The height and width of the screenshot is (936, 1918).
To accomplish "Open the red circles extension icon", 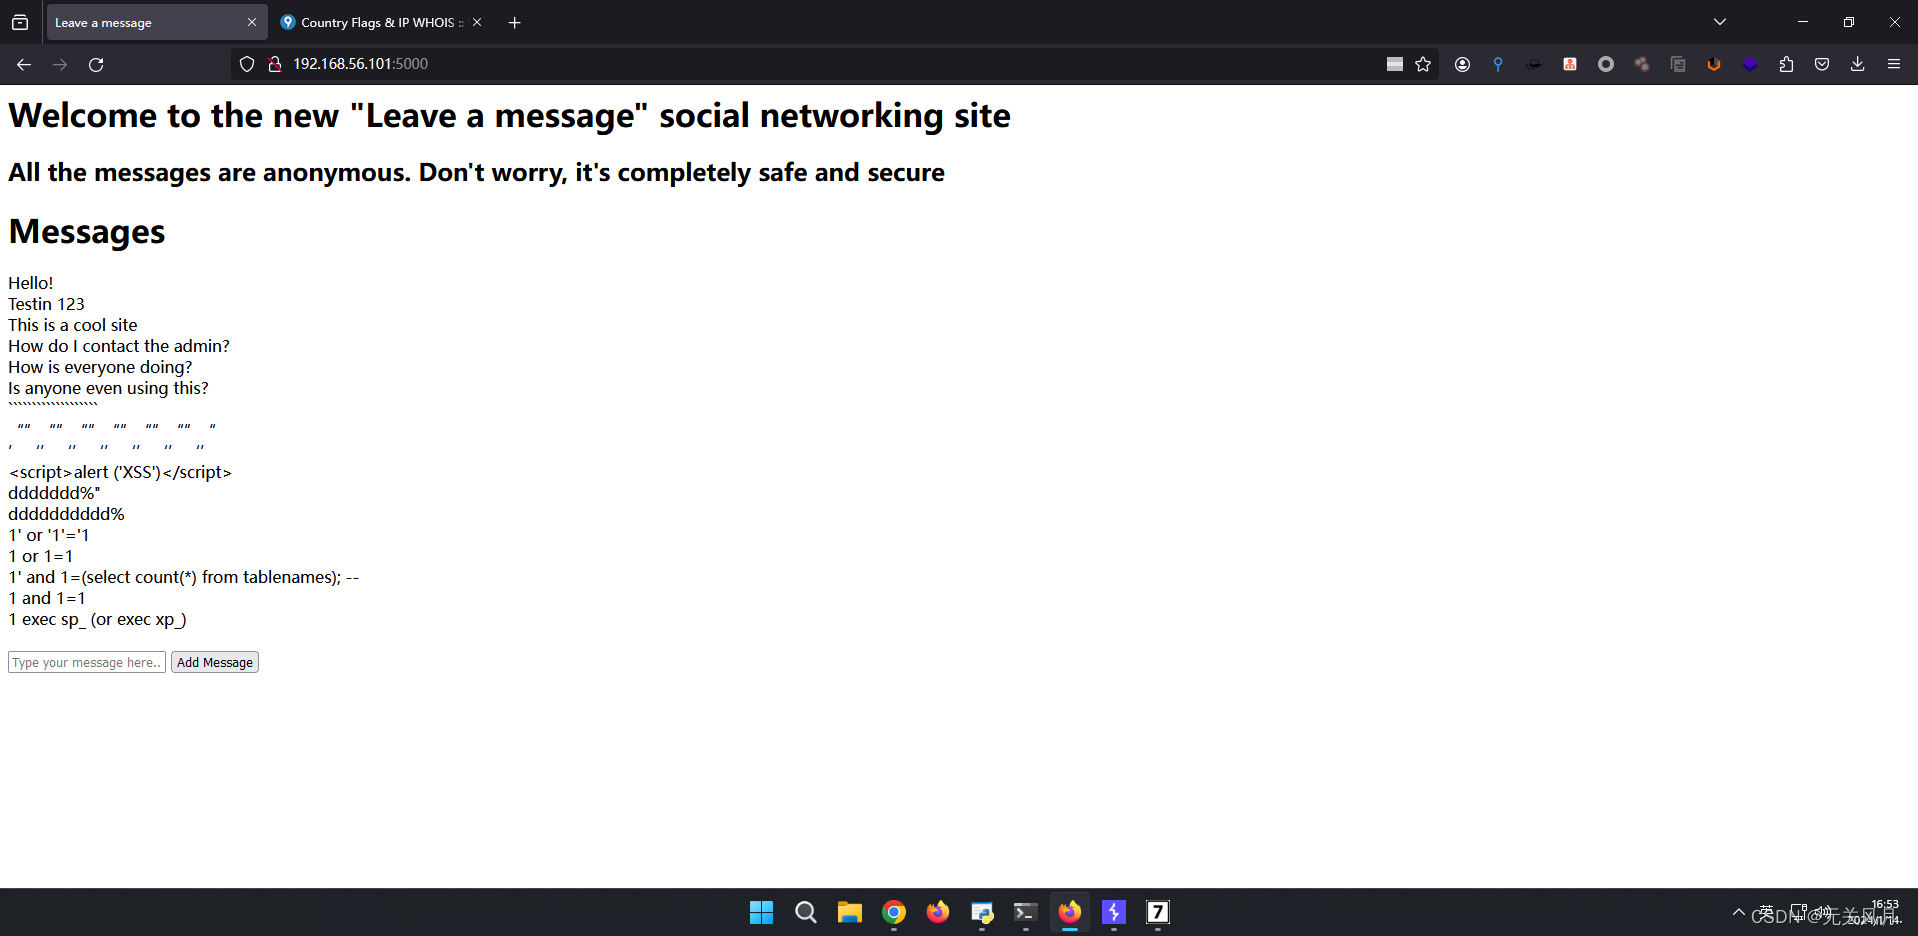I will [1642, 64].
